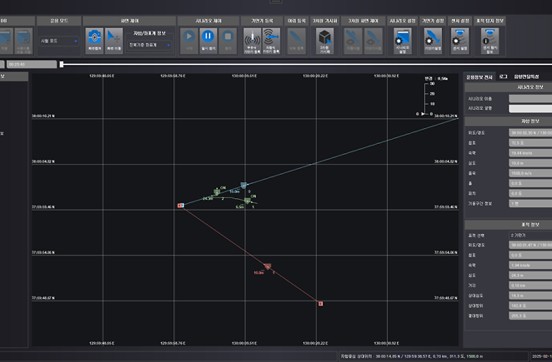The image size is (552, 362).
Task: Open the mode dropdown in the operation mode group
Action: 59,41
